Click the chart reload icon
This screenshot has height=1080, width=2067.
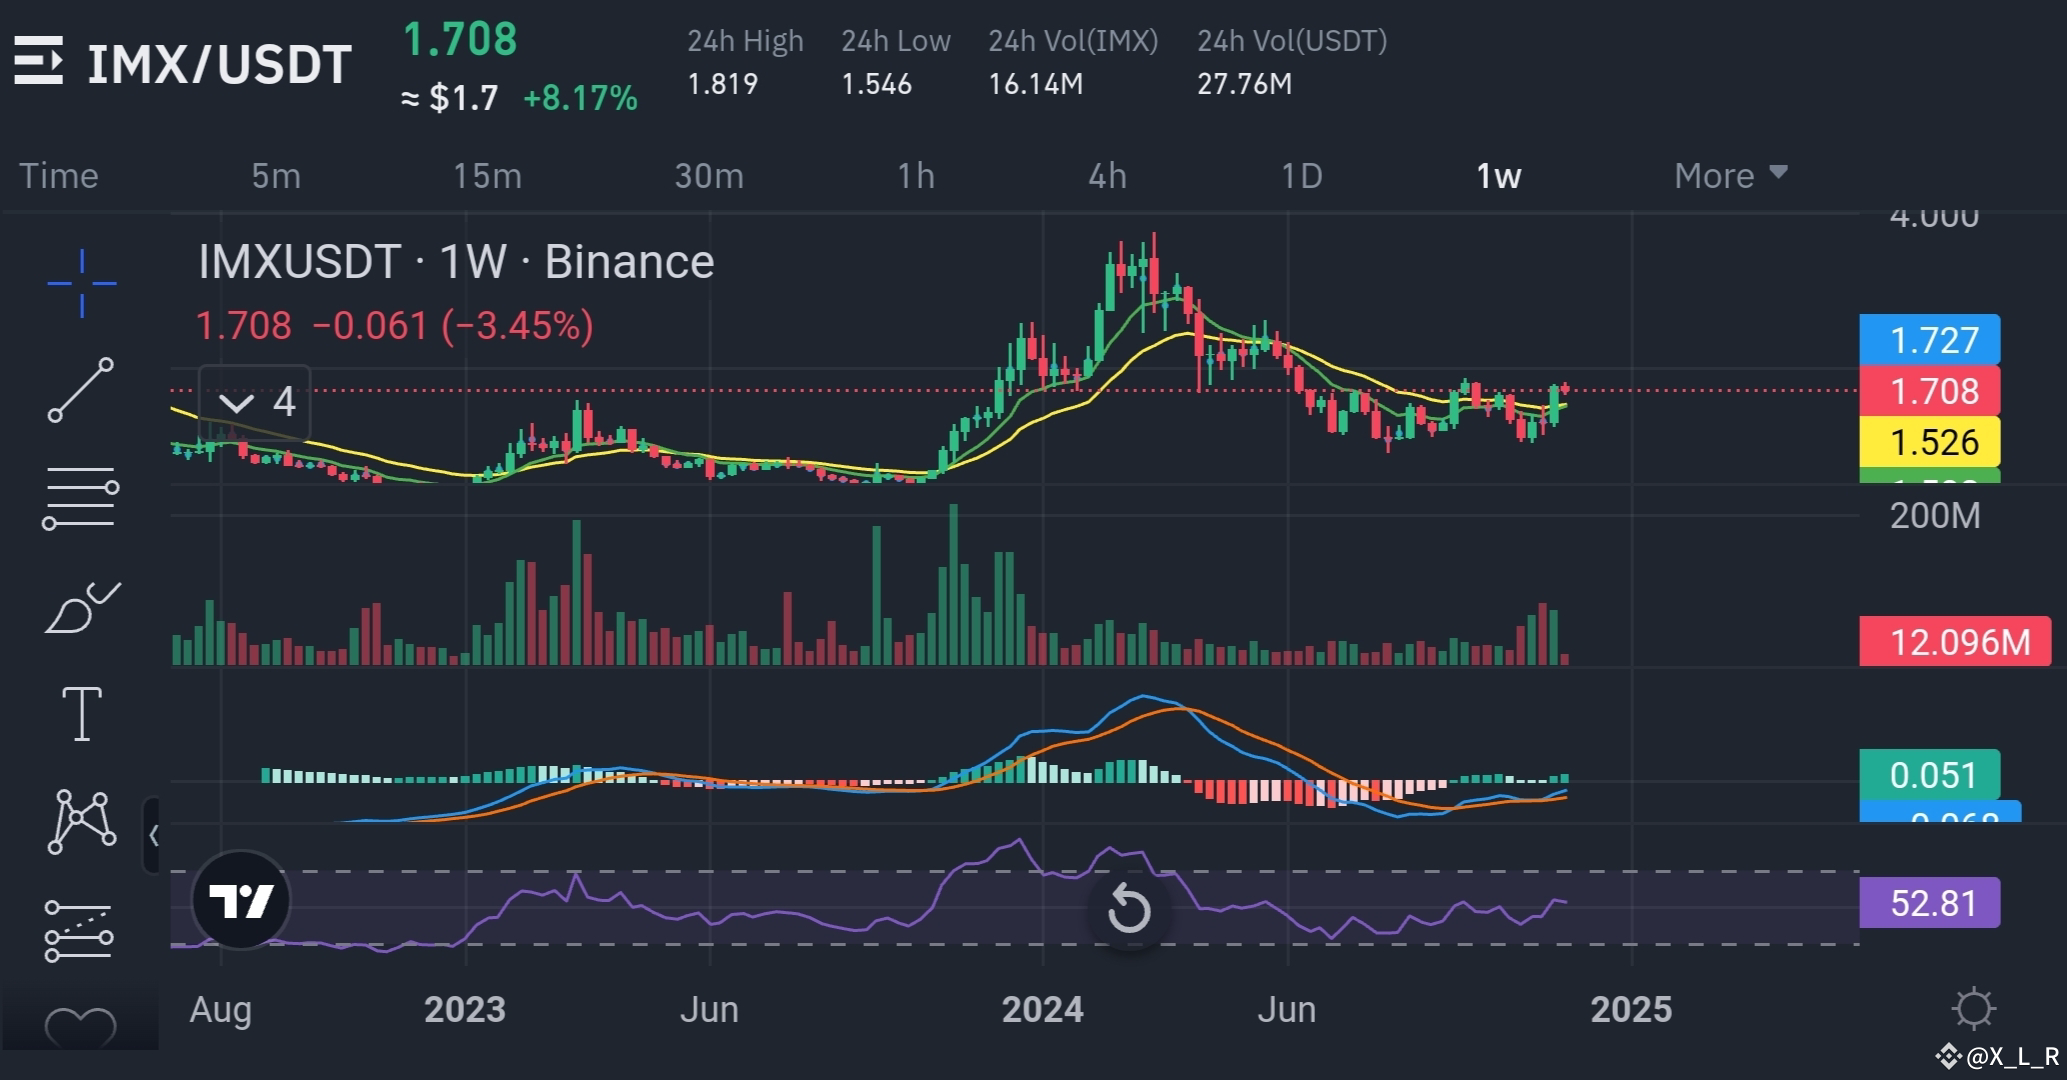[x=1129, y=910]
